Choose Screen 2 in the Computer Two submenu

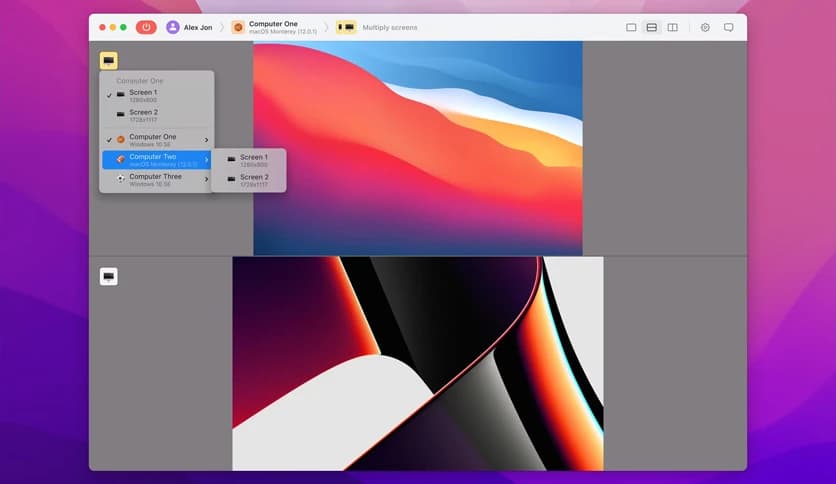[x=253, y=180]
